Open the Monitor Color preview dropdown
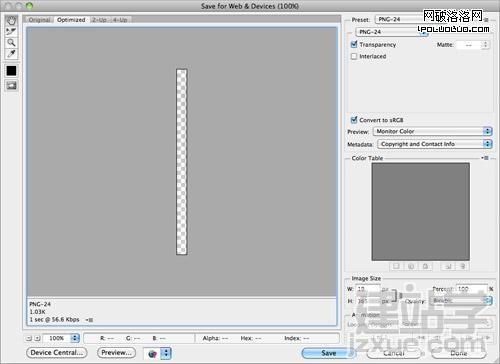The height and width of the screenshot is (364, 500). 433,131
